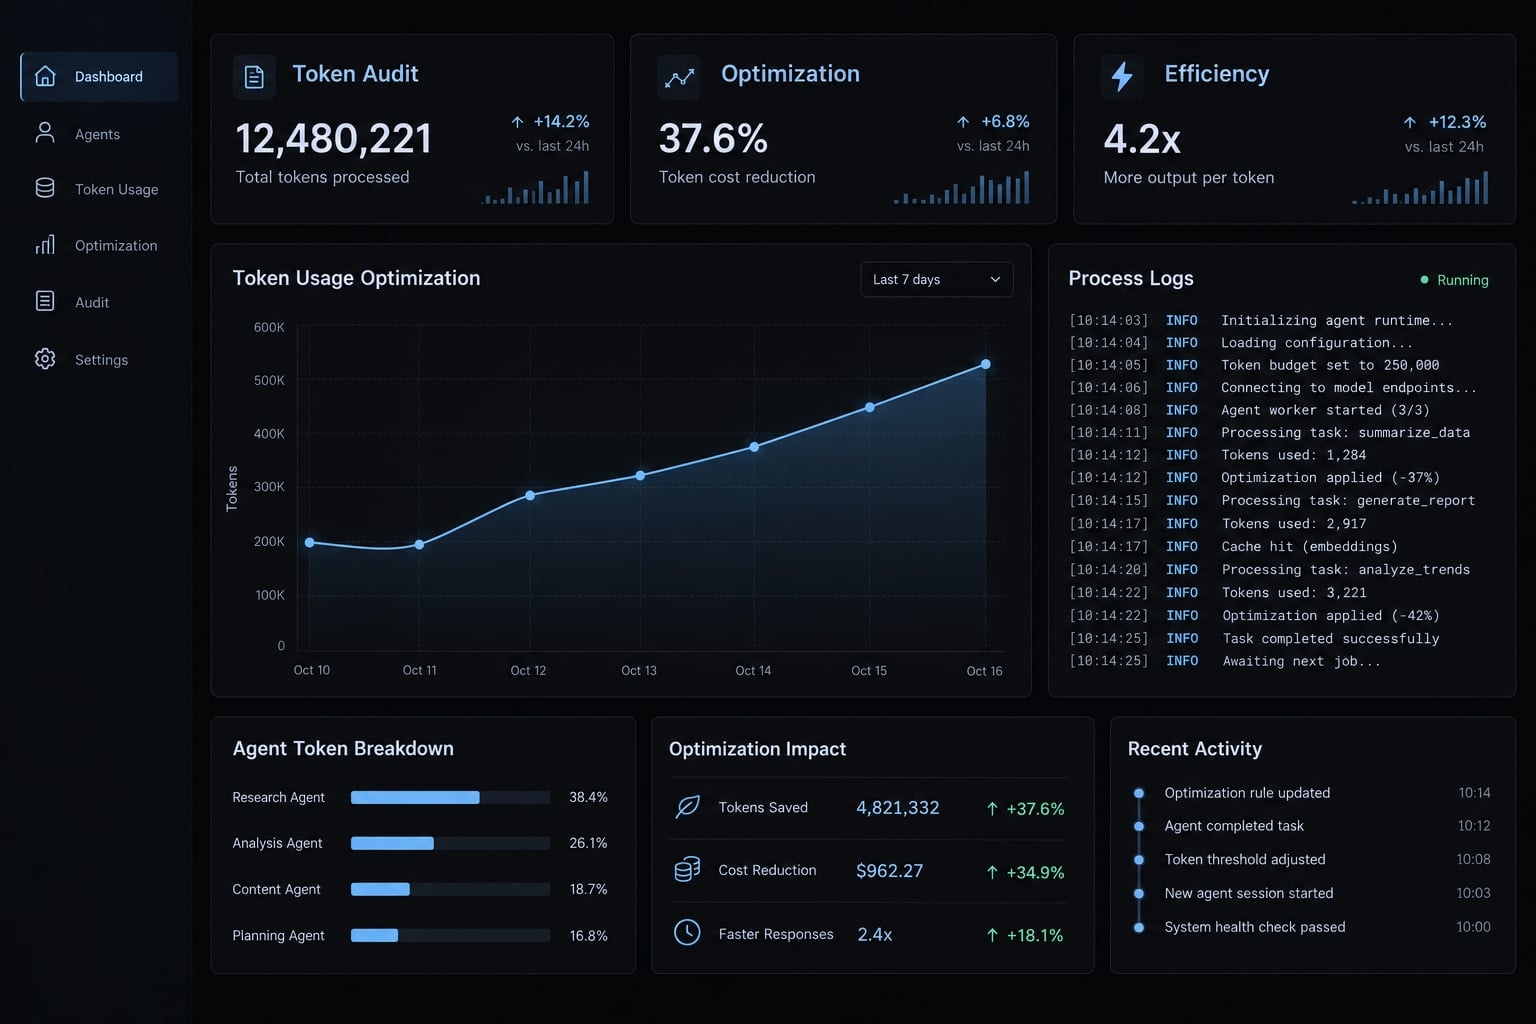Select the 'System health check passed' activity
This screenshot has width=1536, height=1024.
tap(1255, 927)
